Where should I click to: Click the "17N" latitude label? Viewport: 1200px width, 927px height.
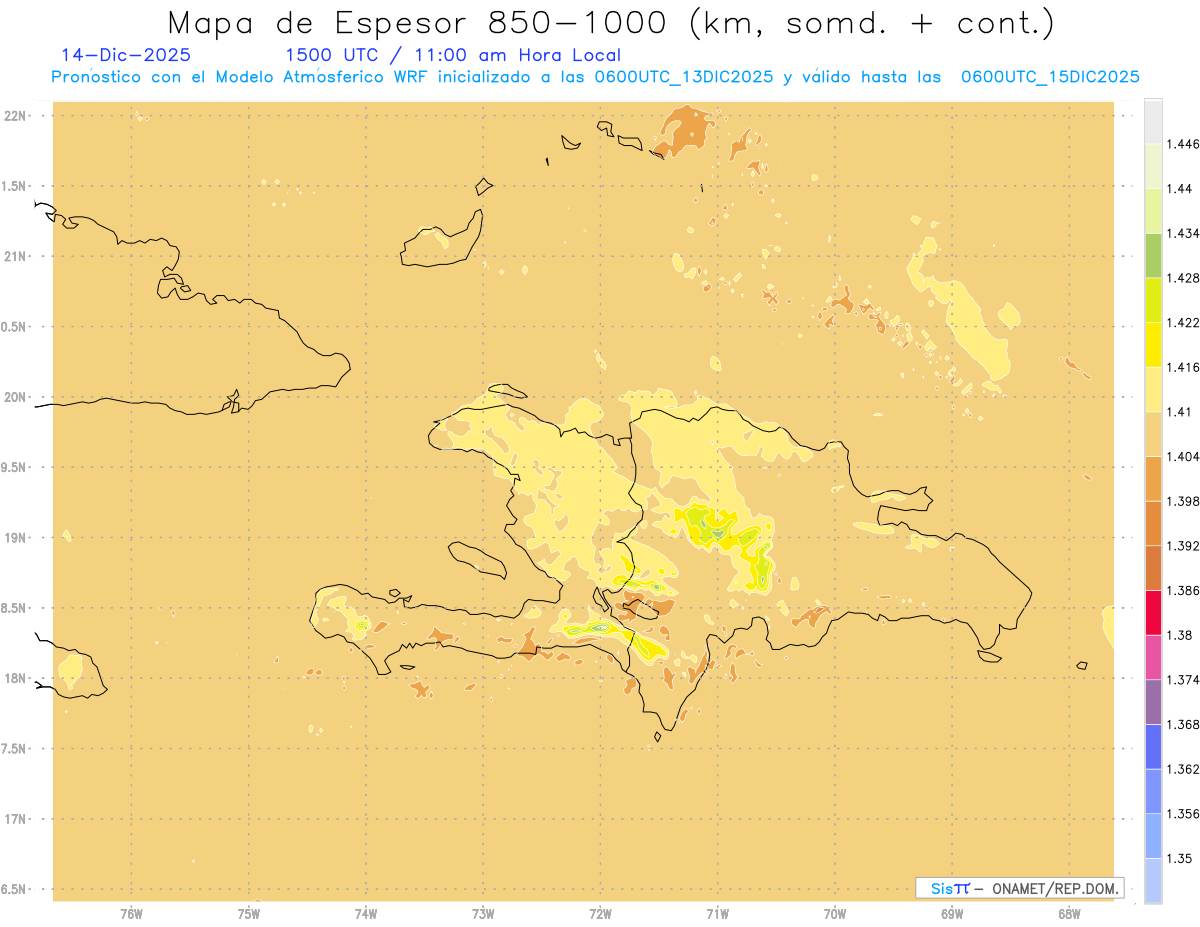click(16, 819)
